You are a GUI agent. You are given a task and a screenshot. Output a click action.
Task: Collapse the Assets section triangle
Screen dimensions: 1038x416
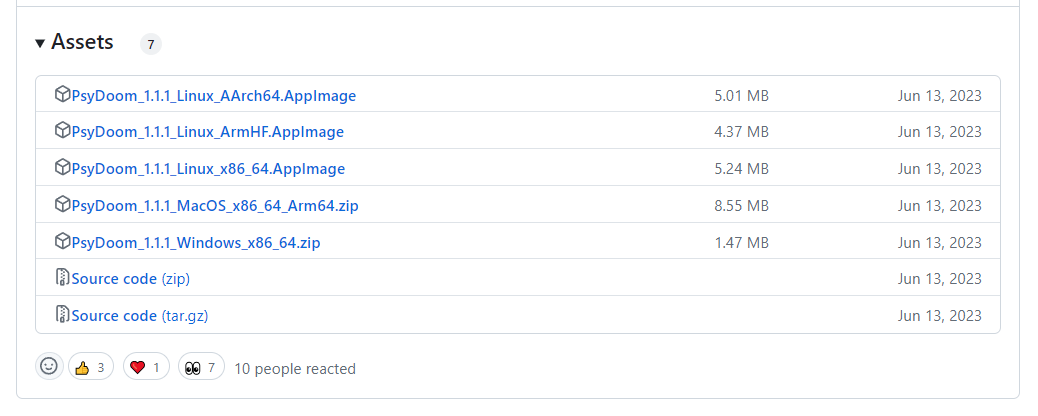pyautogui.click(x=40, y=44)
